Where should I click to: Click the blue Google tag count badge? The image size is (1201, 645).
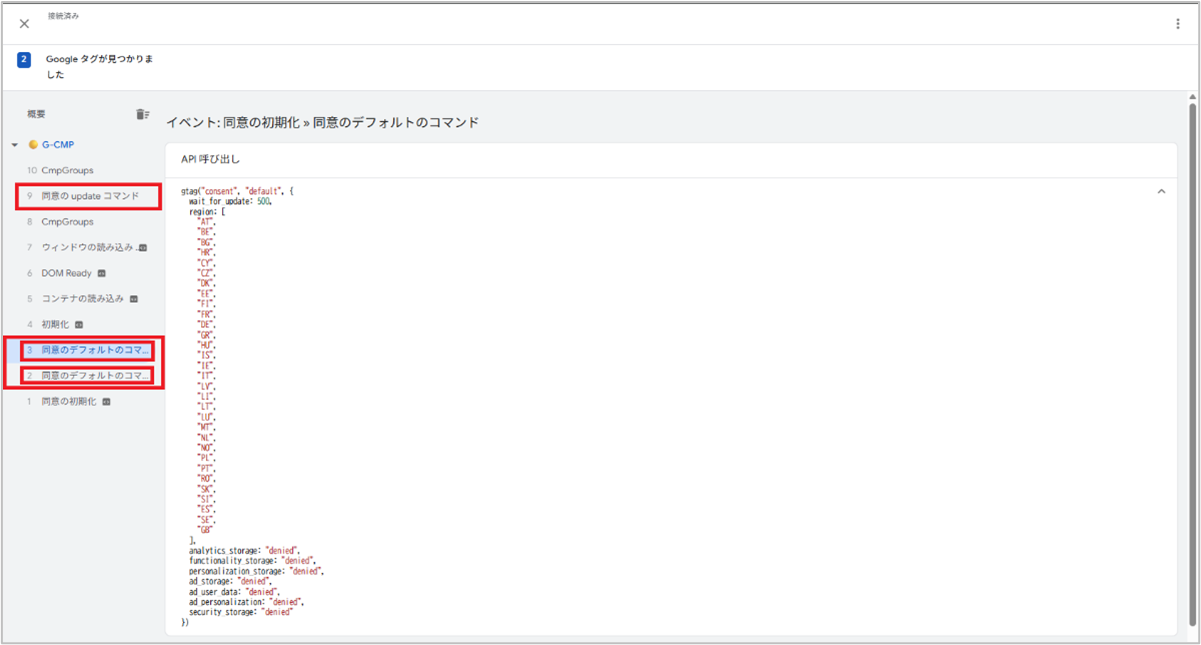pyautogui.click(x=24, y=60)
